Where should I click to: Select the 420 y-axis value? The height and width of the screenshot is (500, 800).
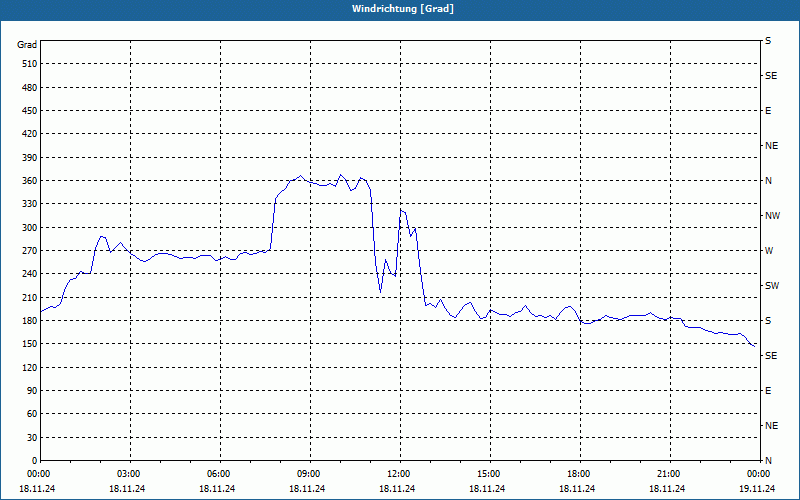pos(30,134)
